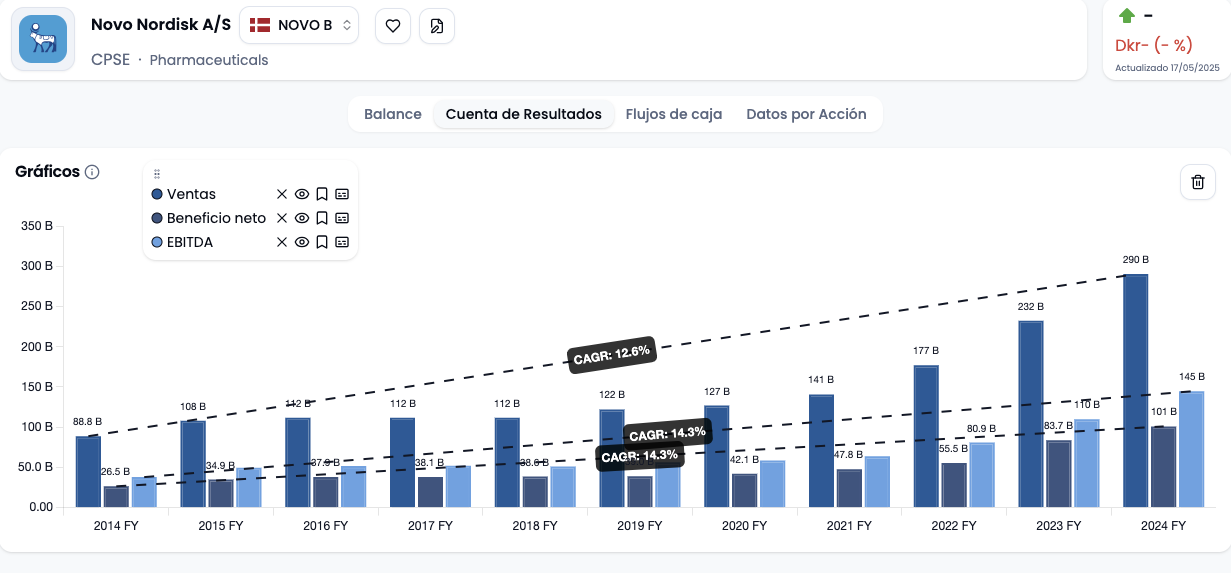Open the card options icon for EBITDA
1231x573 pixels.
342,242
